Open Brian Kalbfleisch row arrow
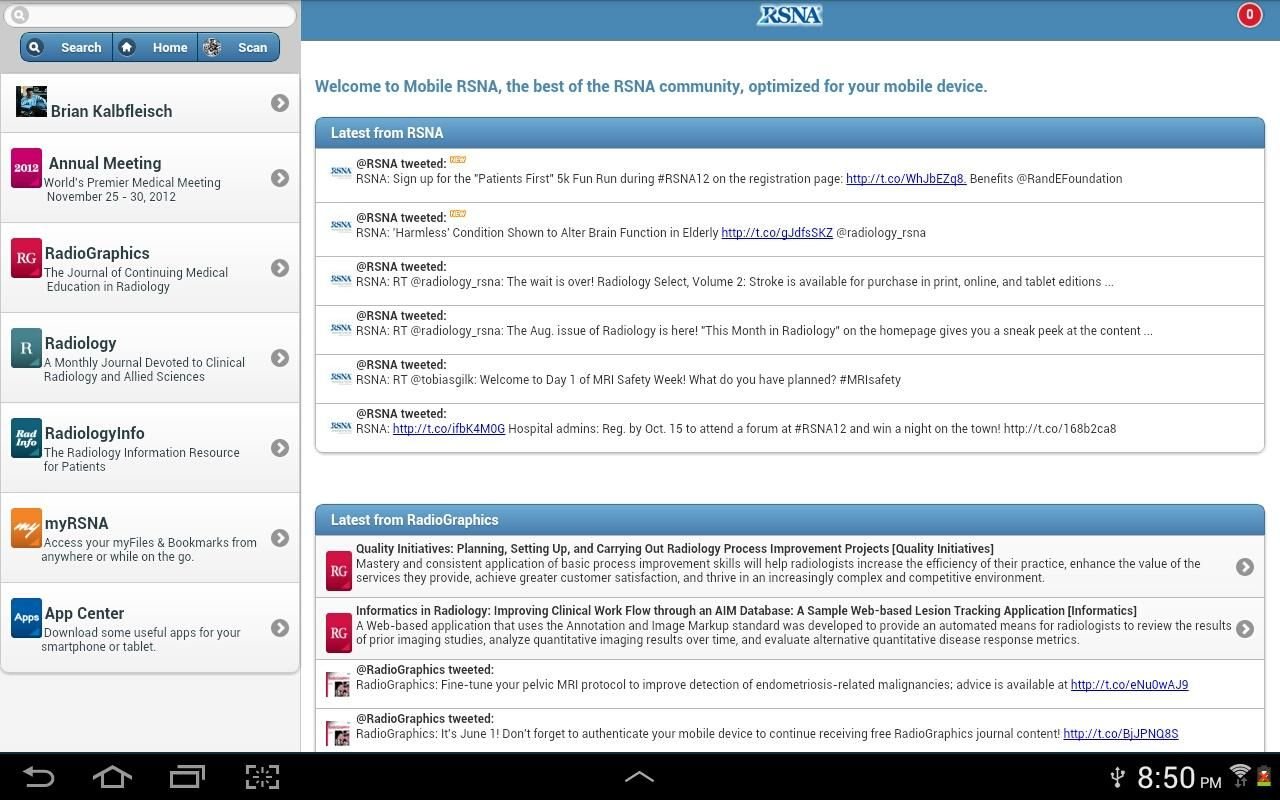Viewport: 1280px width, 800px height. click(280, 103)
